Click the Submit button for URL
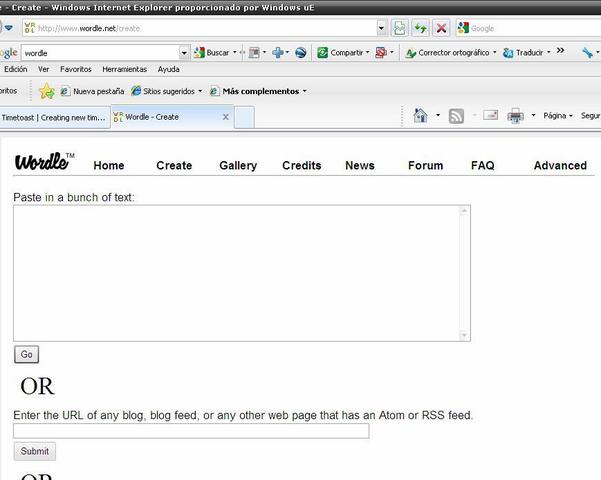601x480 pixels. 34,451
